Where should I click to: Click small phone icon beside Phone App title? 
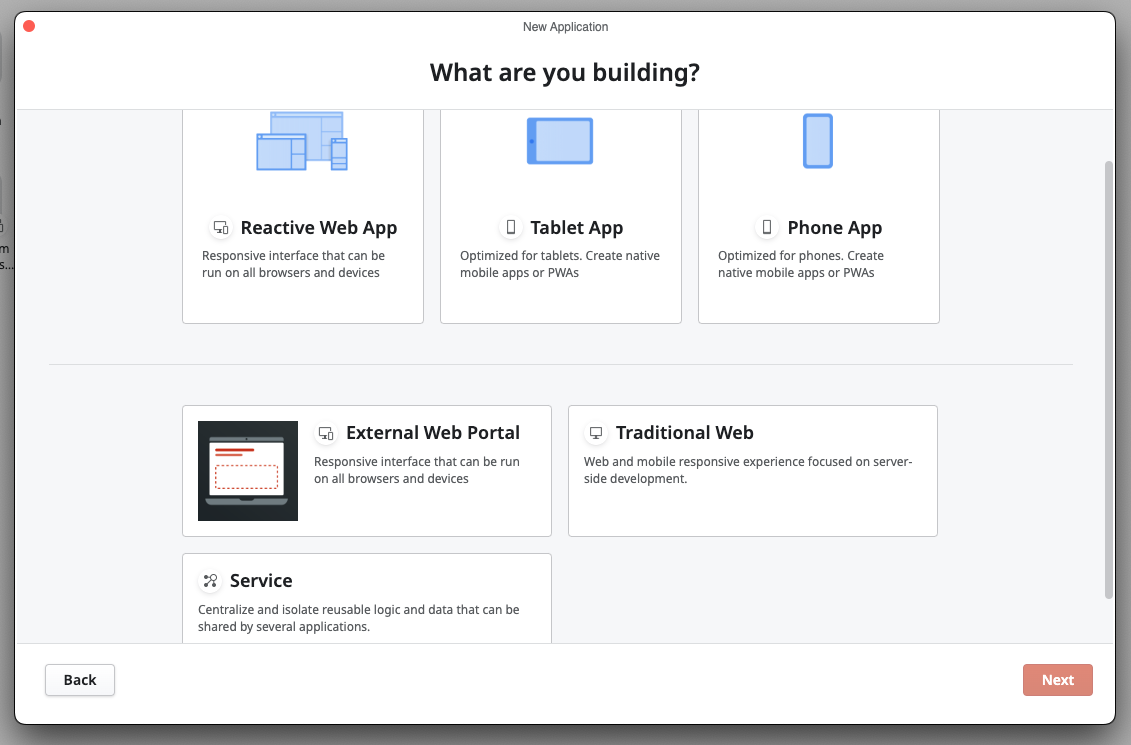pos(767,228)
